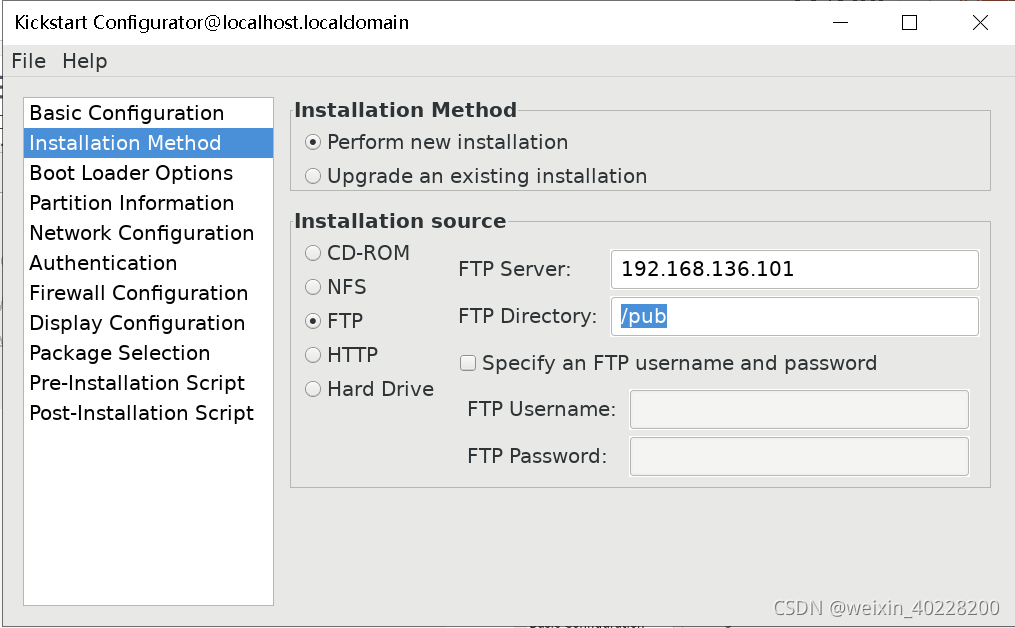Select CD-ROM as installation source
The image size is (1015, 628).
point(314,253)
